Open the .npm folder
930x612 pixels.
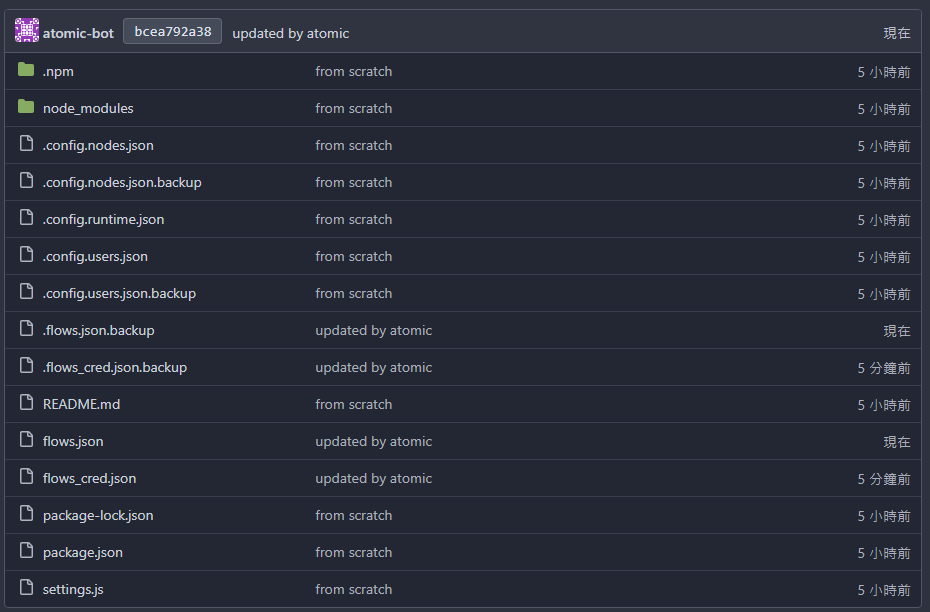click(x=58, y=72)
